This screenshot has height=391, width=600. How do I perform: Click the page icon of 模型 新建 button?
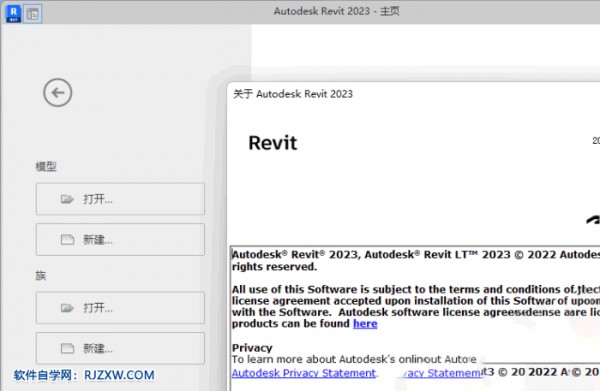pos(67,240)
